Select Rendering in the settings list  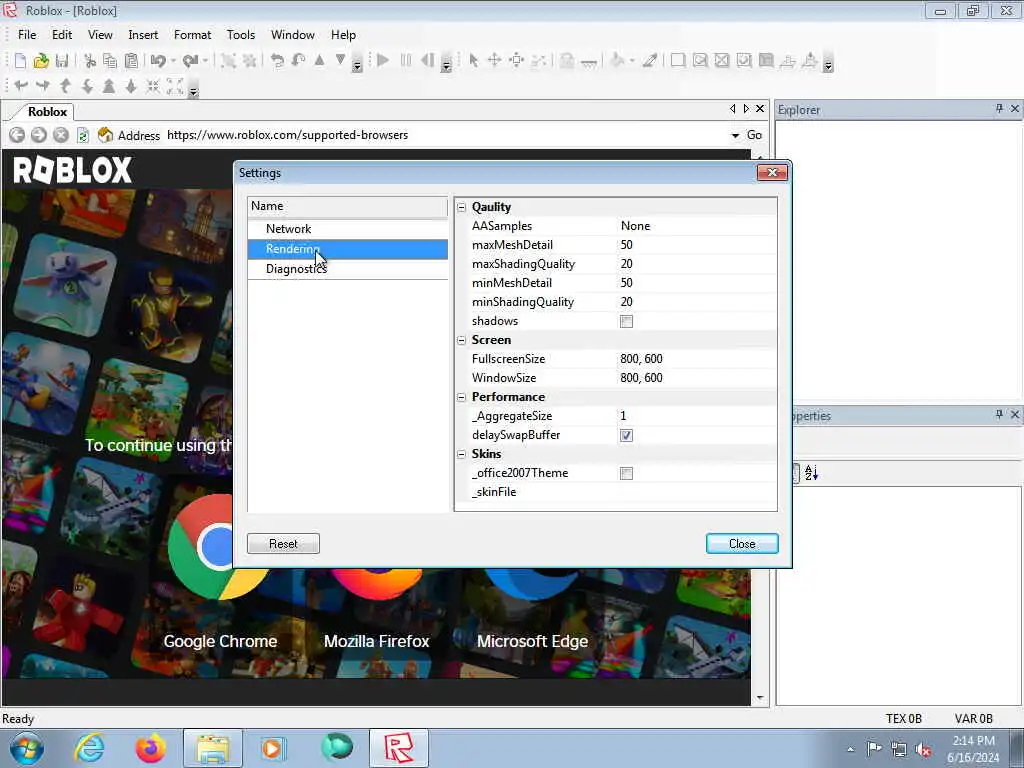tap(347, 249)
